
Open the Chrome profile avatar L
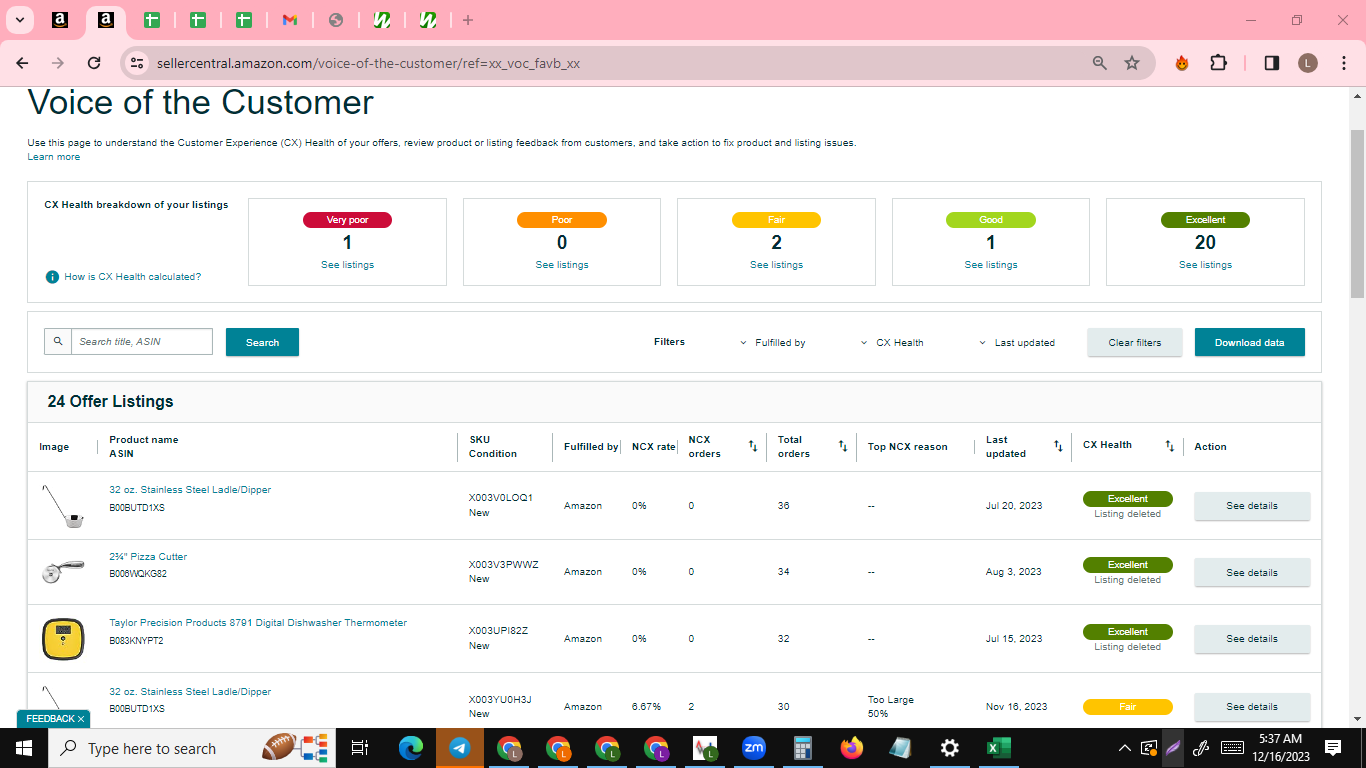[1308, 63]
